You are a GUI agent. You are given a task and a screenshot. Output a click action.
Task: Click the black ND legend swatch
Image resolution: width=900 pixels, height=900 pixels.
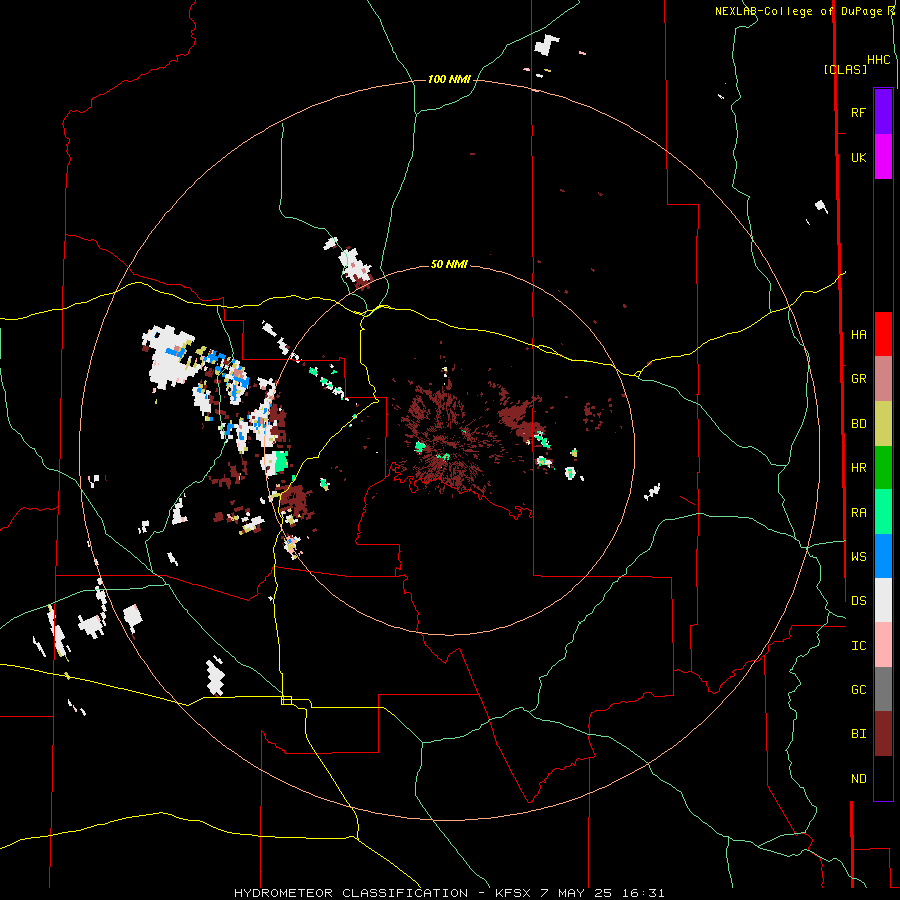pos(883,778)
